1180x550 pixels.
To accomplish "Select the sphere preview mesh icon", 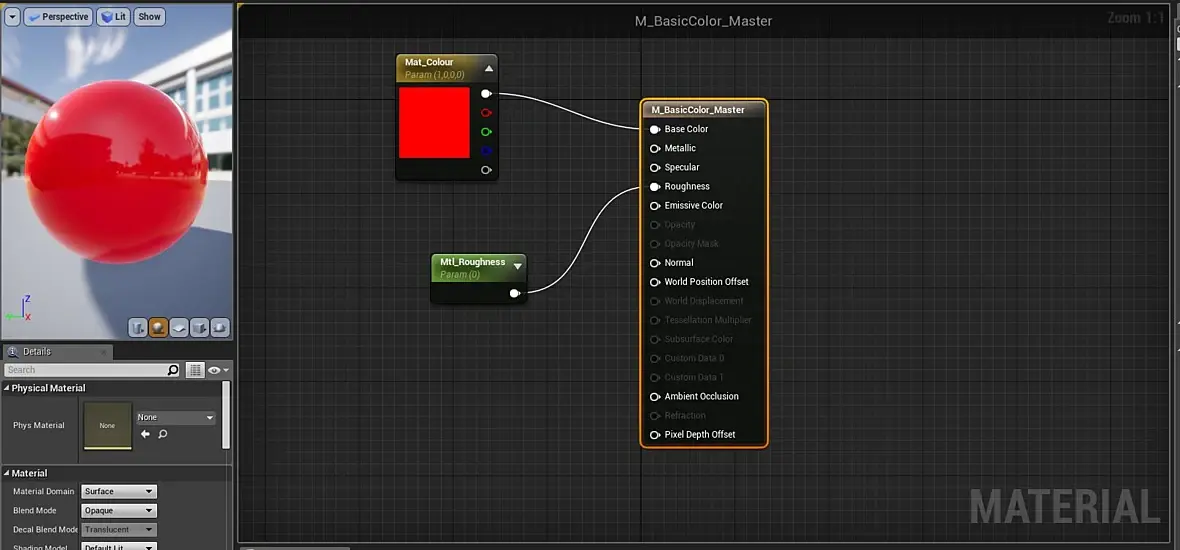I will click(158, 328).
